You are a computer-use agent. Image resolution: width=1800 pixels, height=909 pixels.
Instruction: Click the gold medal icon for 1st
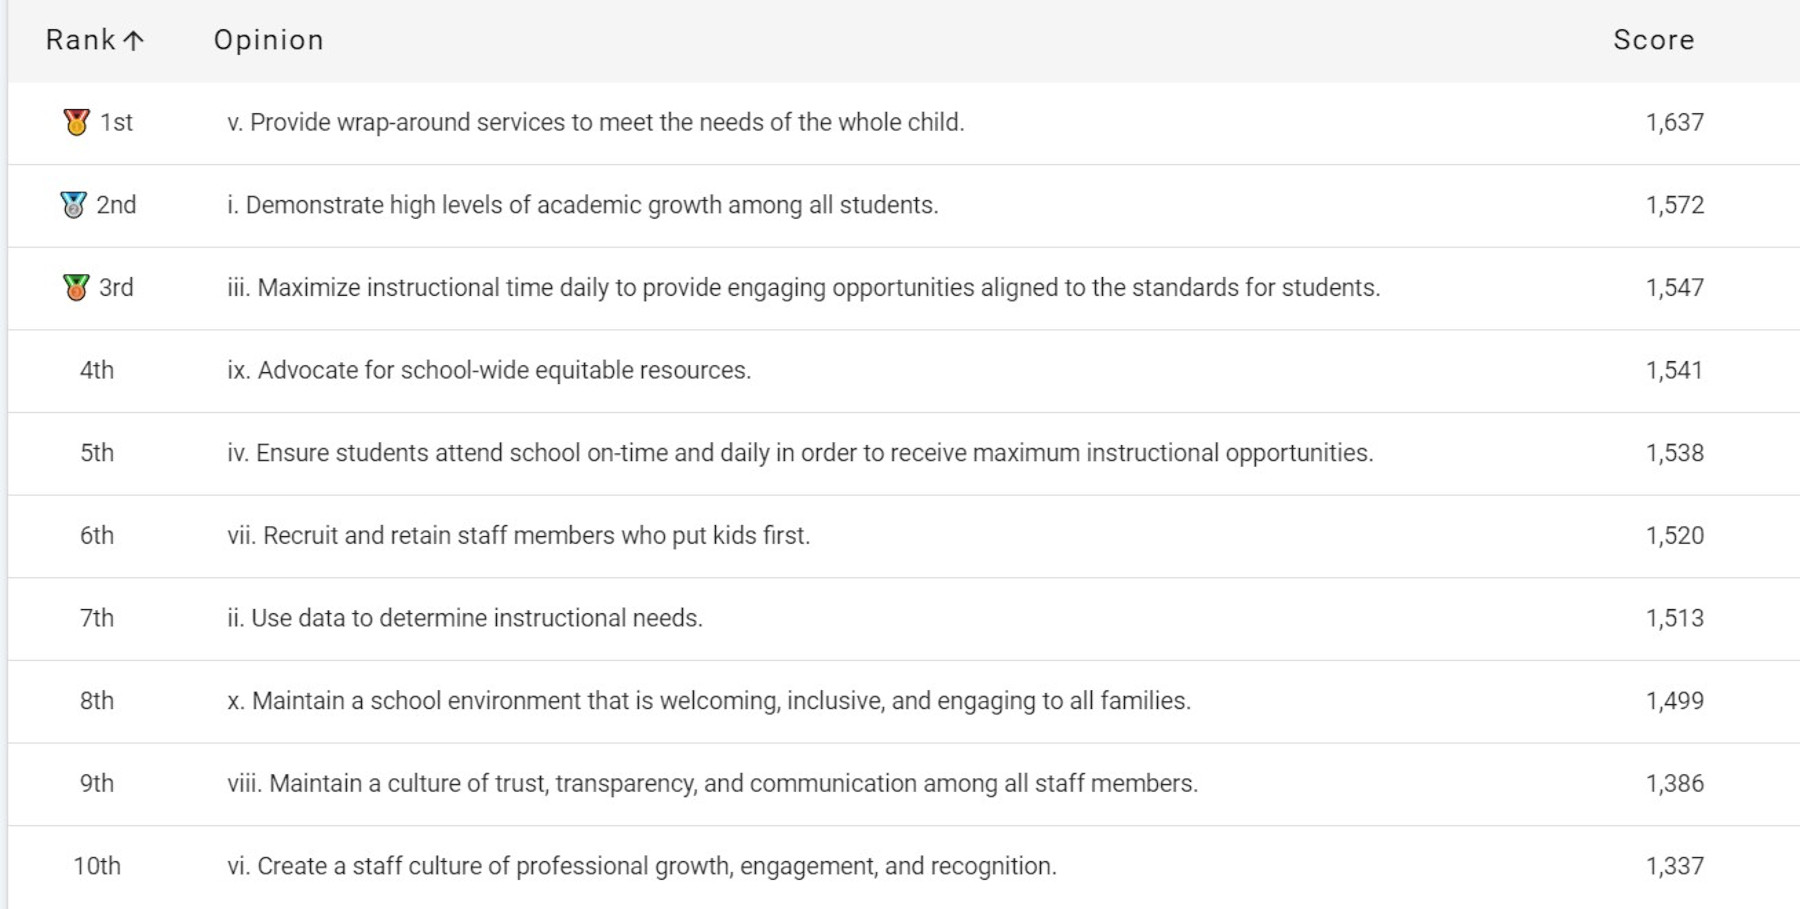coord(76,122)
